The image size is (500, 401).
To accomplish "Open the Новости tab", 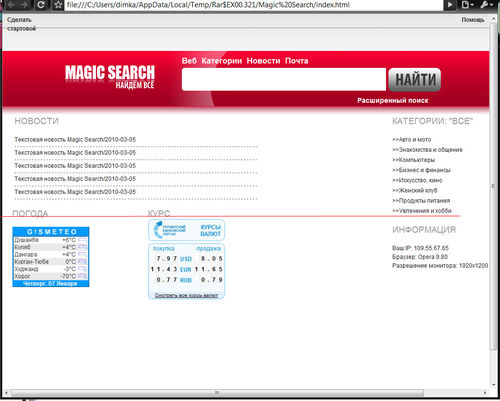I will coord(263,61).
